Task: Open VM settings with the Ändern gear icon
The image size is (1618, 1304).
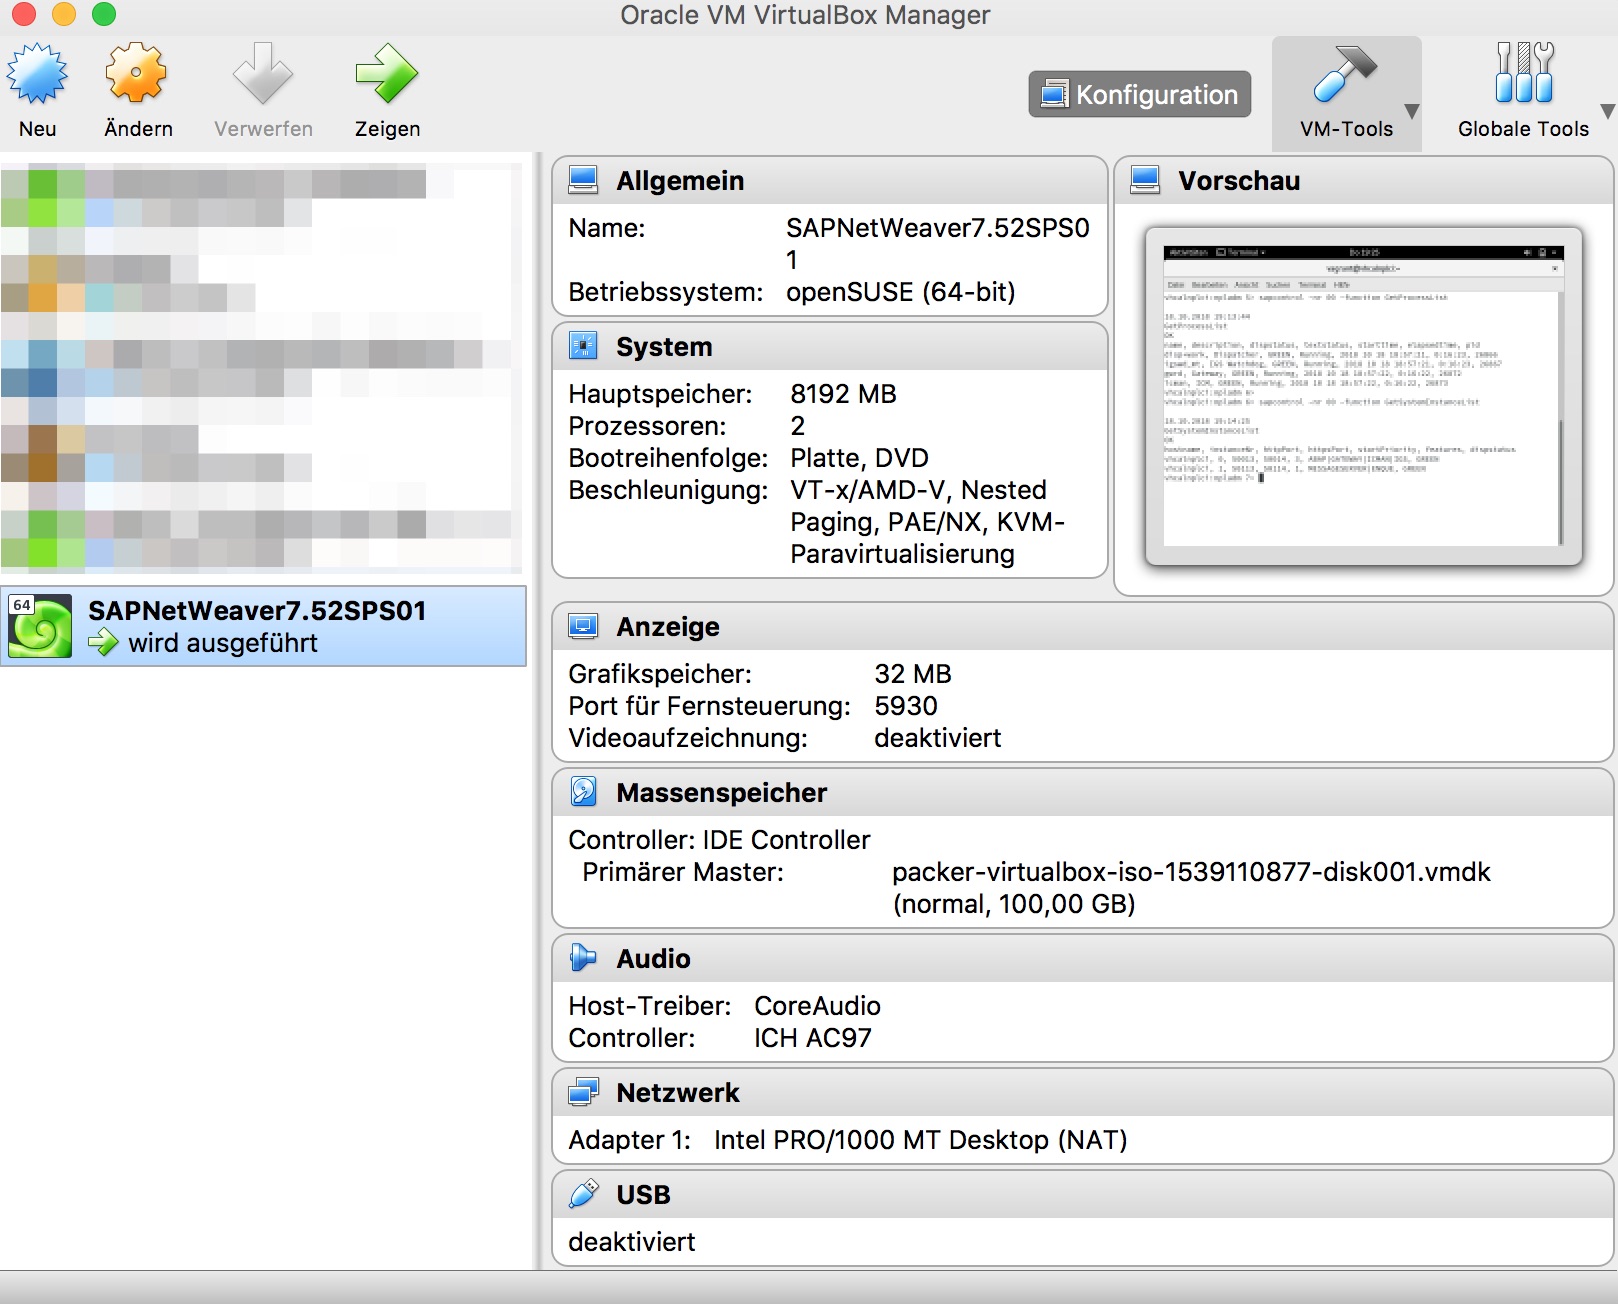Action: click(x=137, y=73)
